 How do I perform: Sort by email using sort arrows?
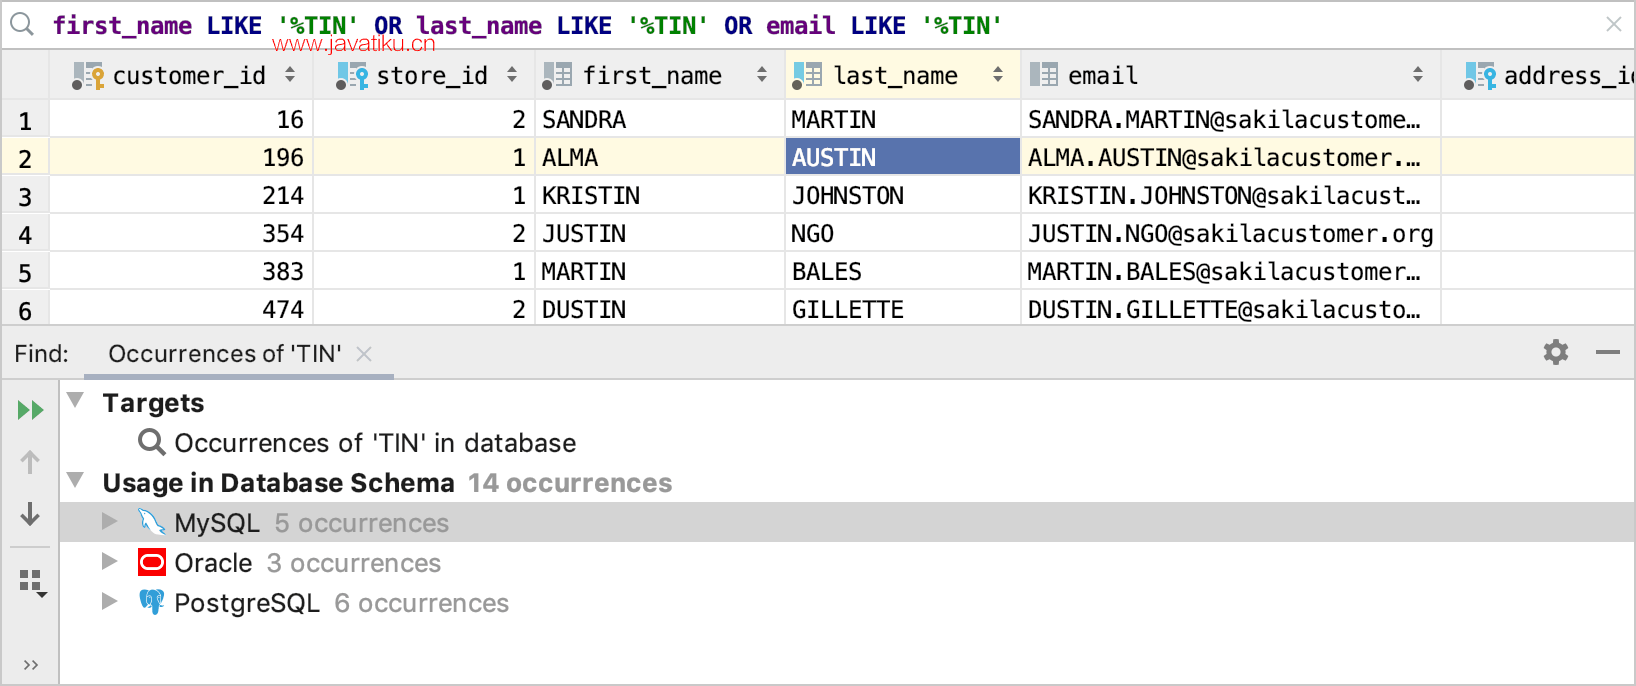(1418, 75)
